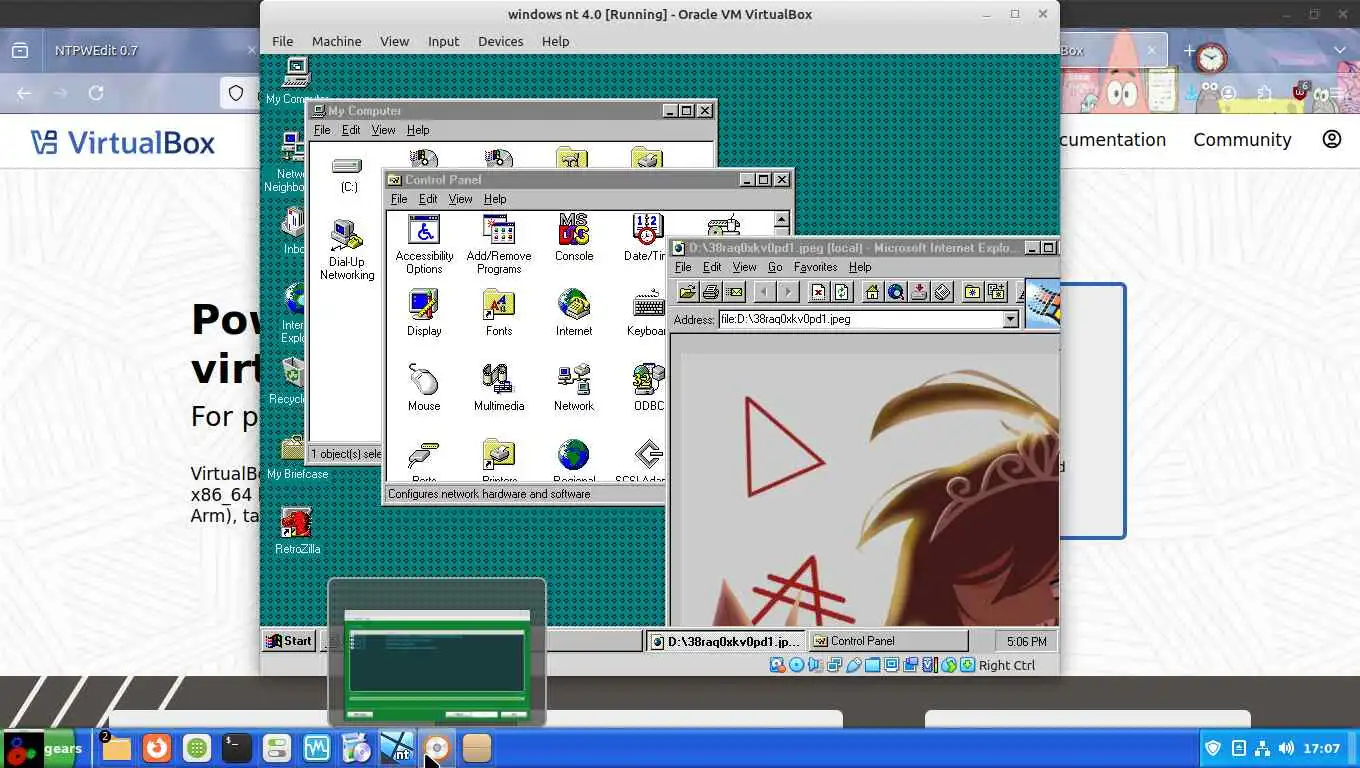Open the File menu in VirtualBox window
This screenshot has width=1360, height=768.
click(x=283, y=41)
